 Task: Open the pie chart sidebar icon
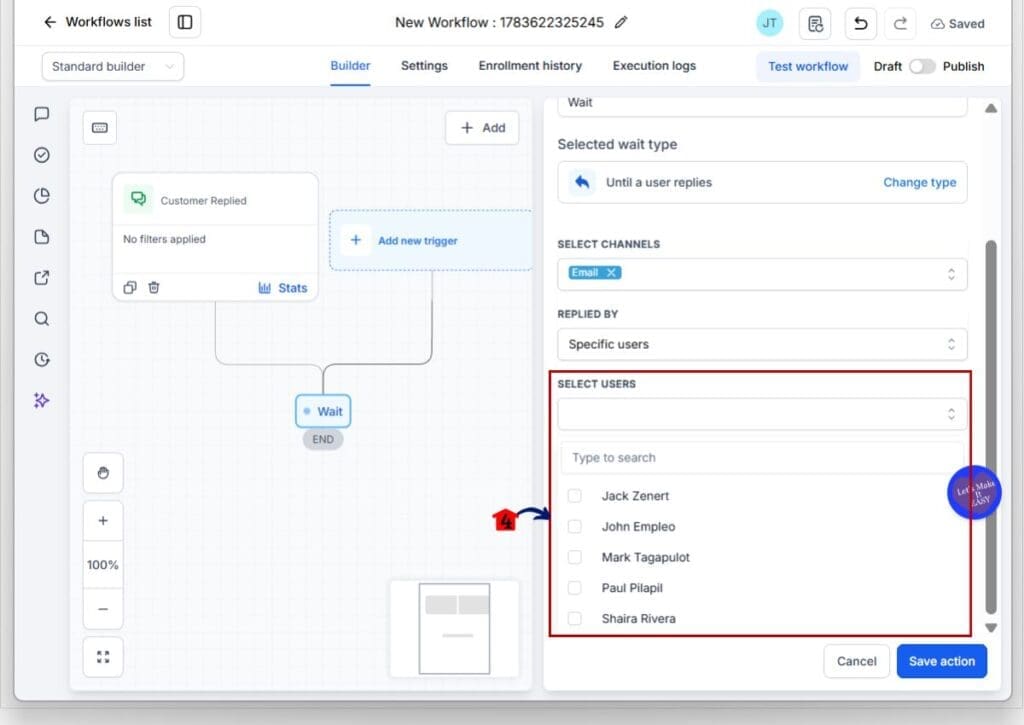coord(42,196)
